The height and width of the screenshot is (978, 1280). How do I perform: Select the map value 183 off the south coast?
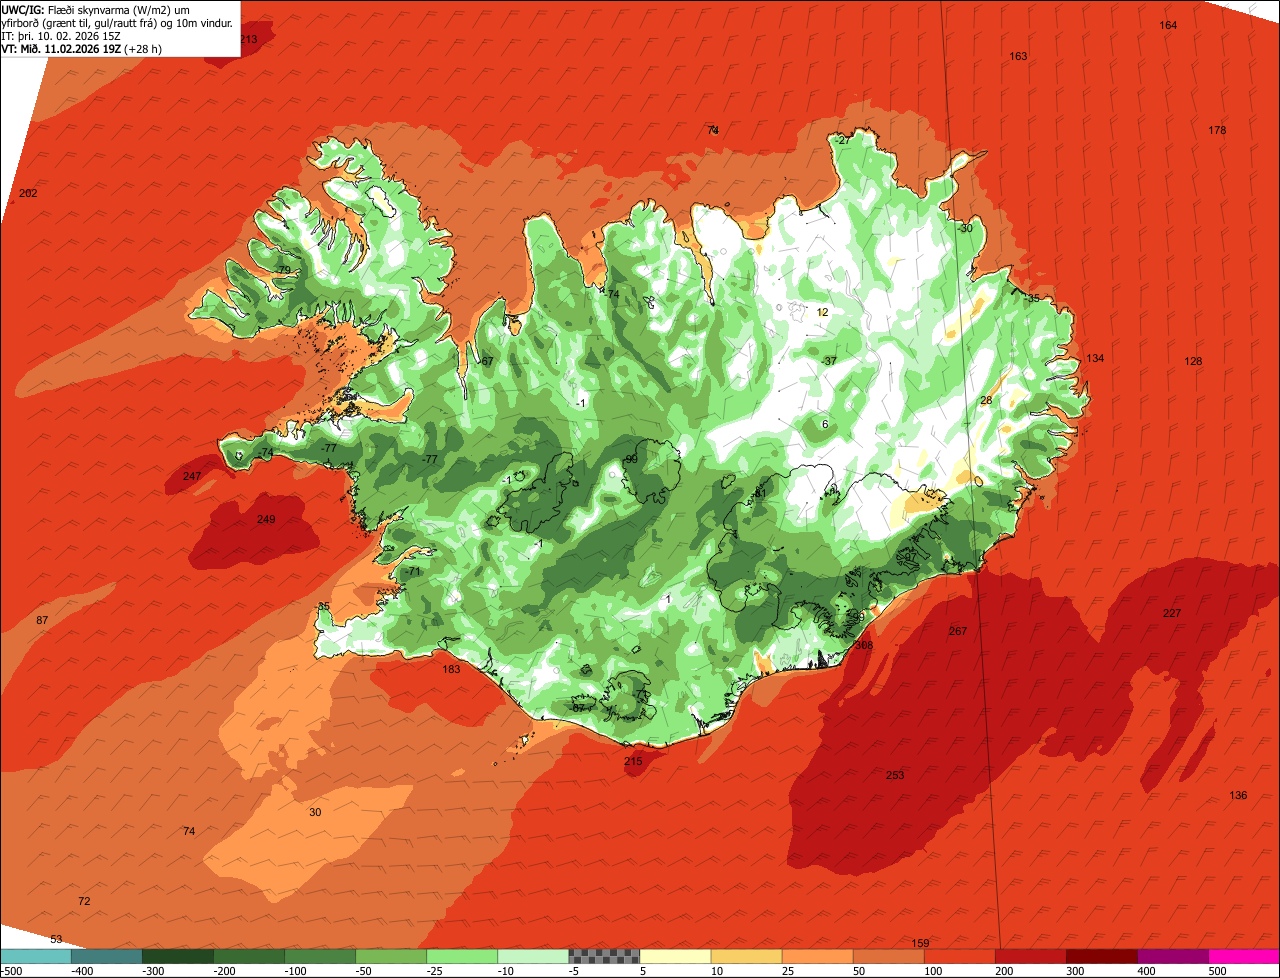click(x=452, y=670)
